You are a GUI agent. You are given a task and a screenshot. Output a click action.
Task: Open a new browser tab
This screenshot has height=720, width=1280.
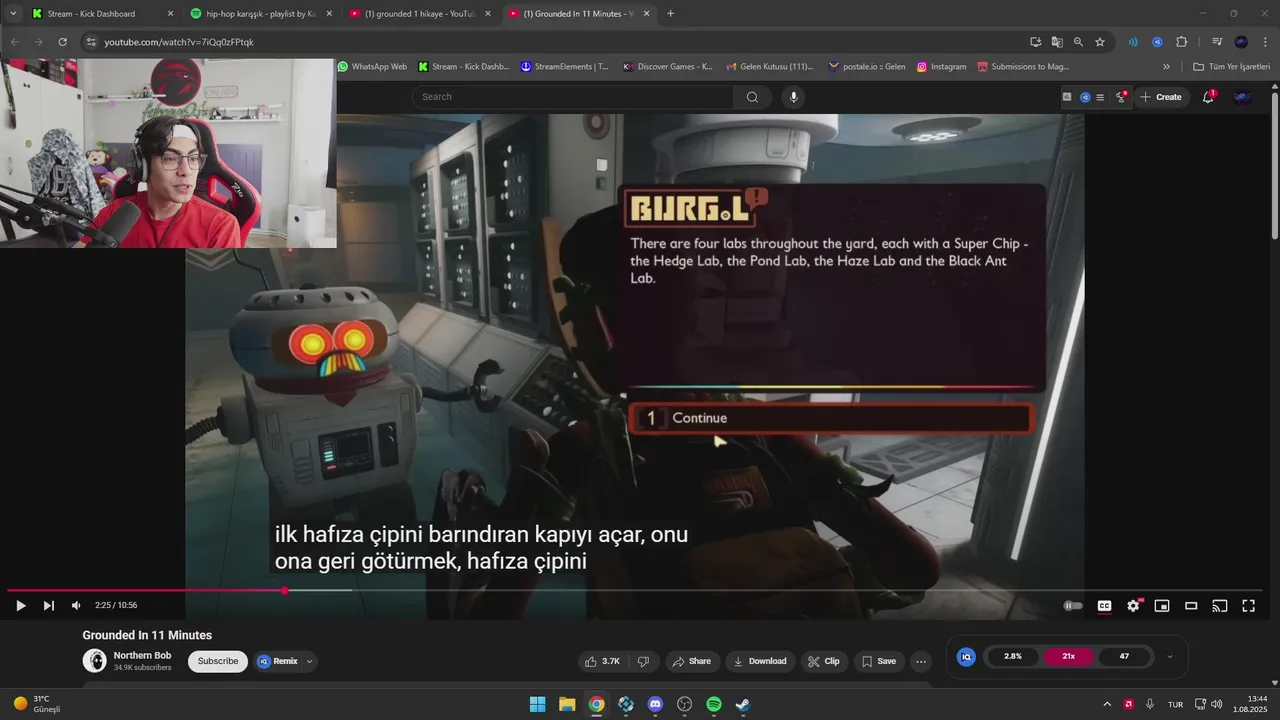[670, 14]
